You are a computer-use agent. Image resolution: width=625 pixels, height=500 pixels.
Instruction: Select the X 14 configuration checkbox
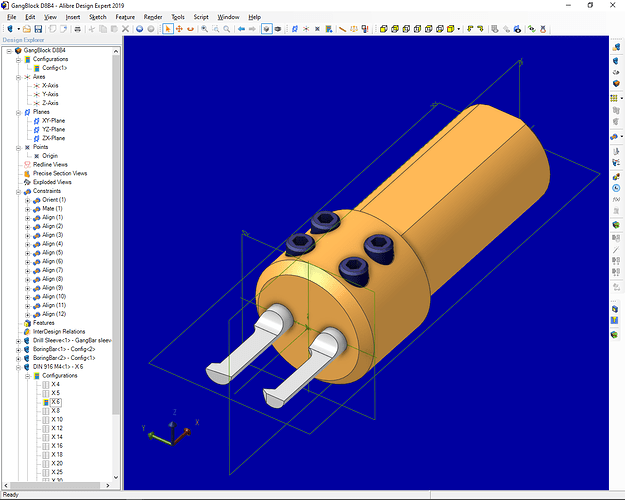pyautogui.click(x=46, y=437)
